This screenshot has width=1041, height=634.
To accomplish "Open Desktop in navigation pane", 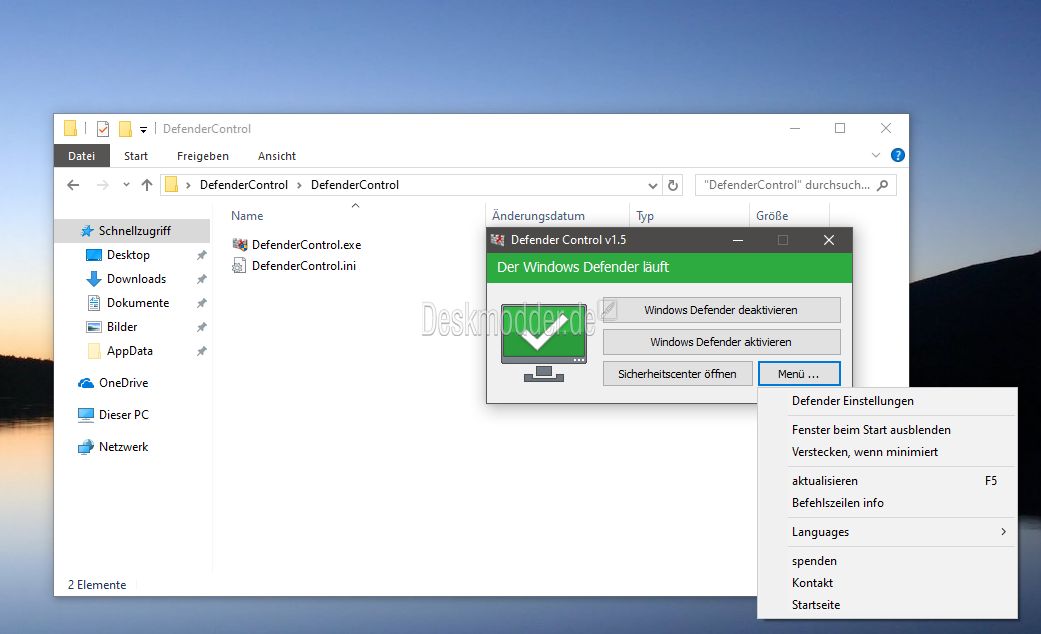I will [128, 255].
